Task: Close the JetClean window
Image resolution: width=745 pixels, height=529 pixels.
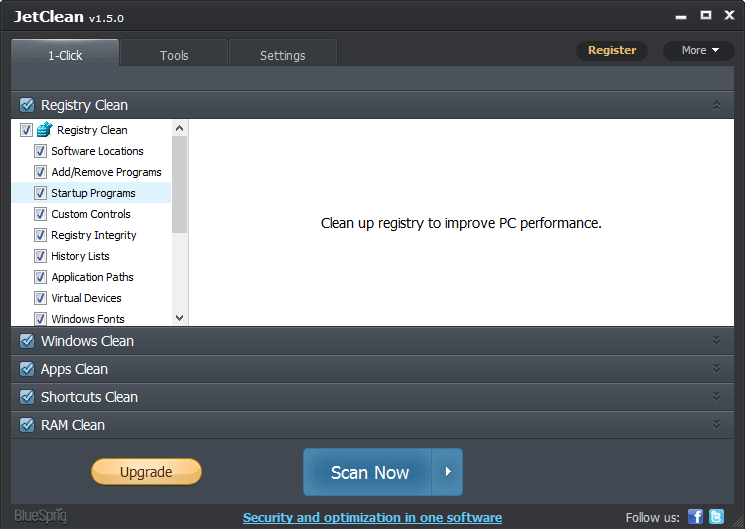Action: pyautogui.click(x=729, y=15)
